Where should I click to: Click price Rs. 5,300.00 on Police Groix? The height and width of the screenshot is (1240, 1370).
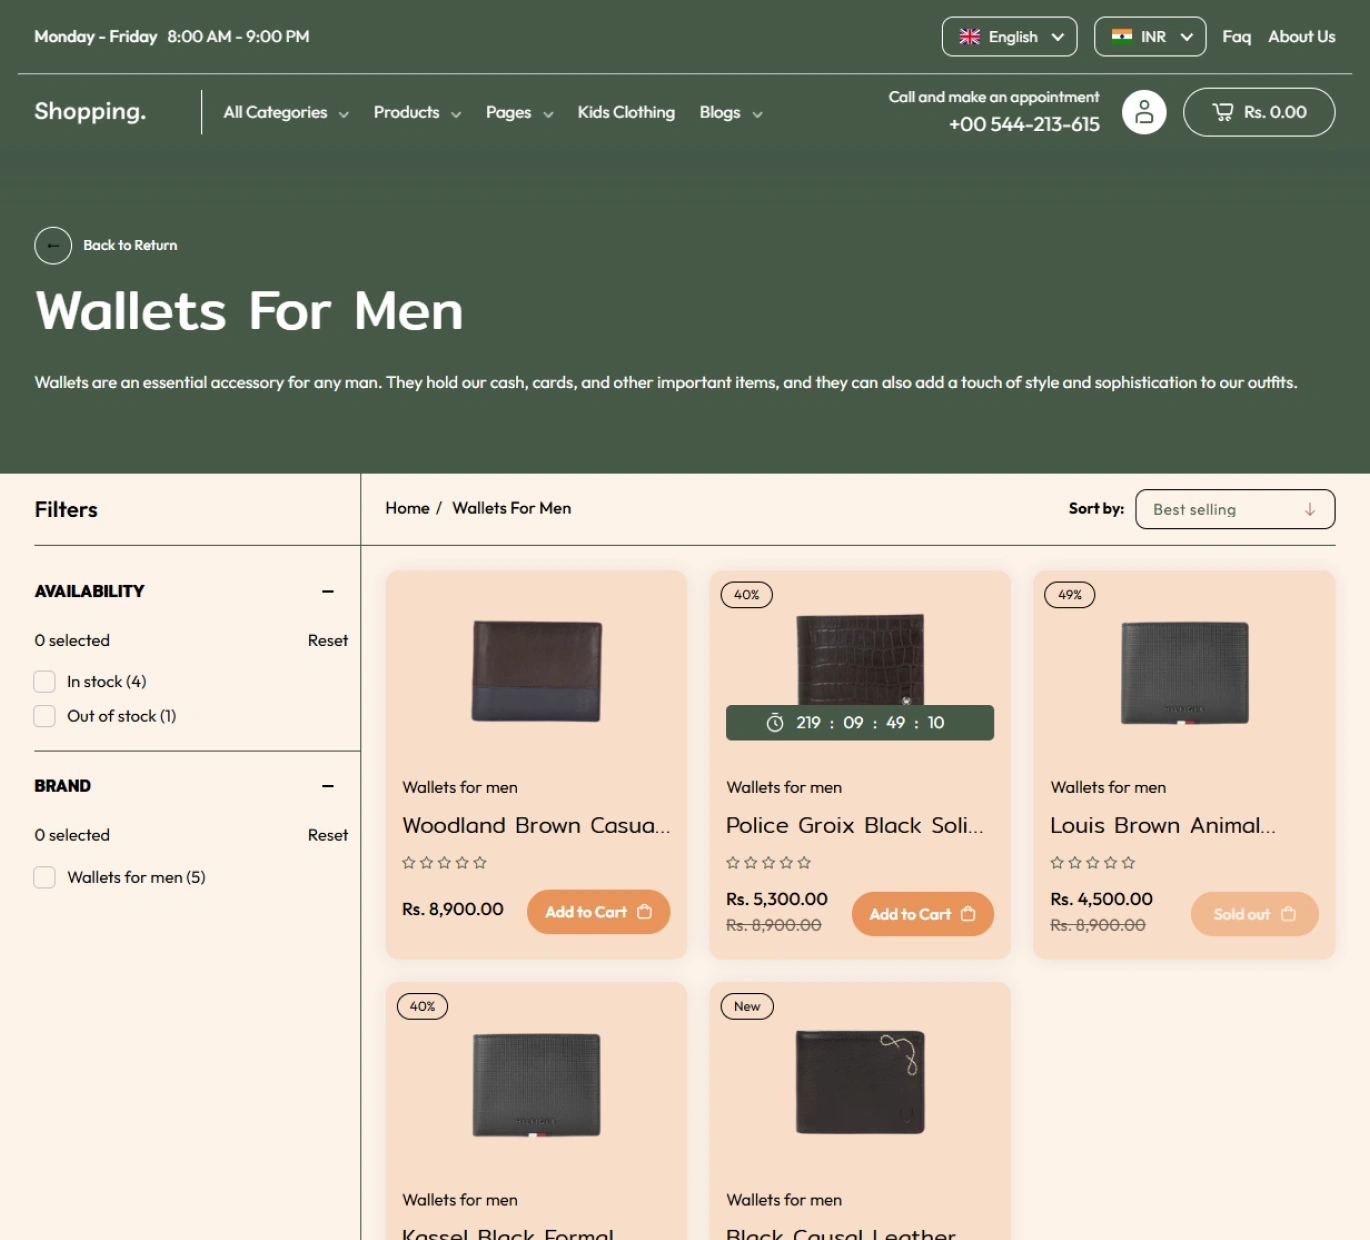click(777, 899)
